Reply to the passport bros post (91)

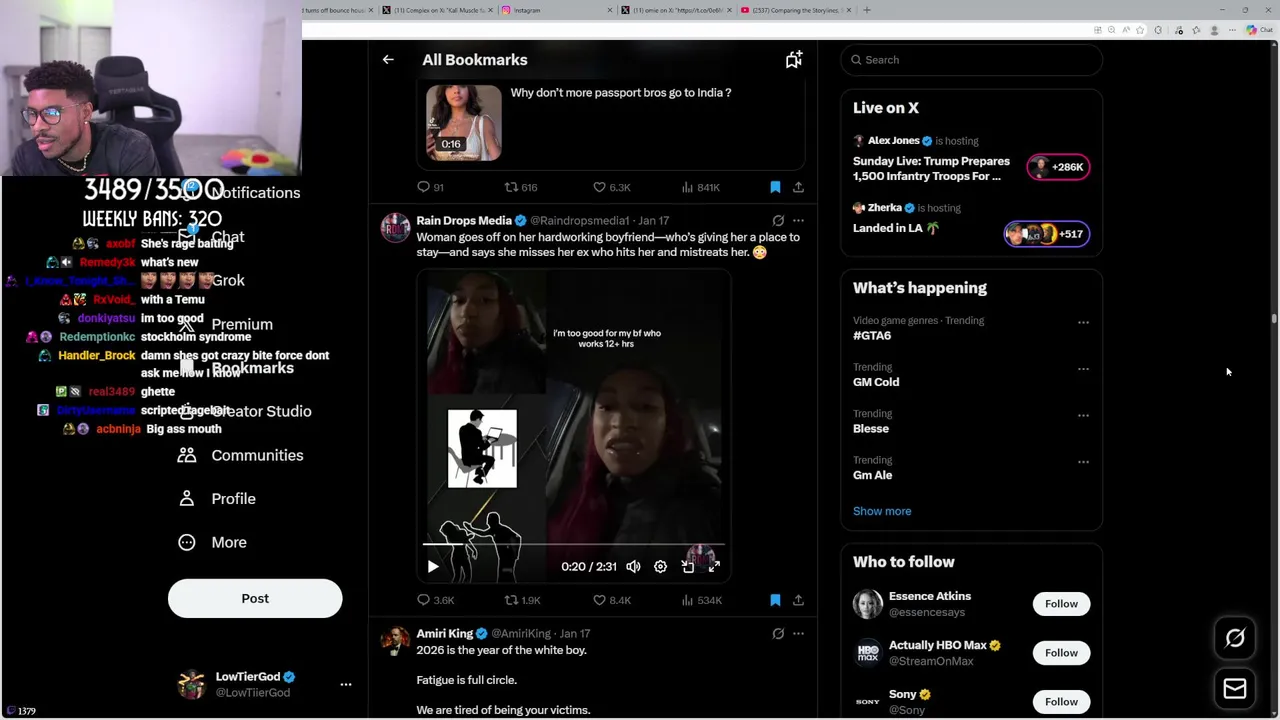431,187
